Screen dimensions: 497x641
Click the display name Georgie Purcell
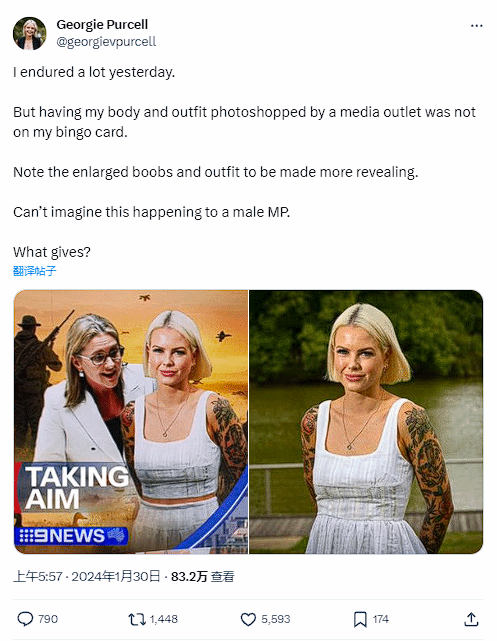(x=102, y=25)
